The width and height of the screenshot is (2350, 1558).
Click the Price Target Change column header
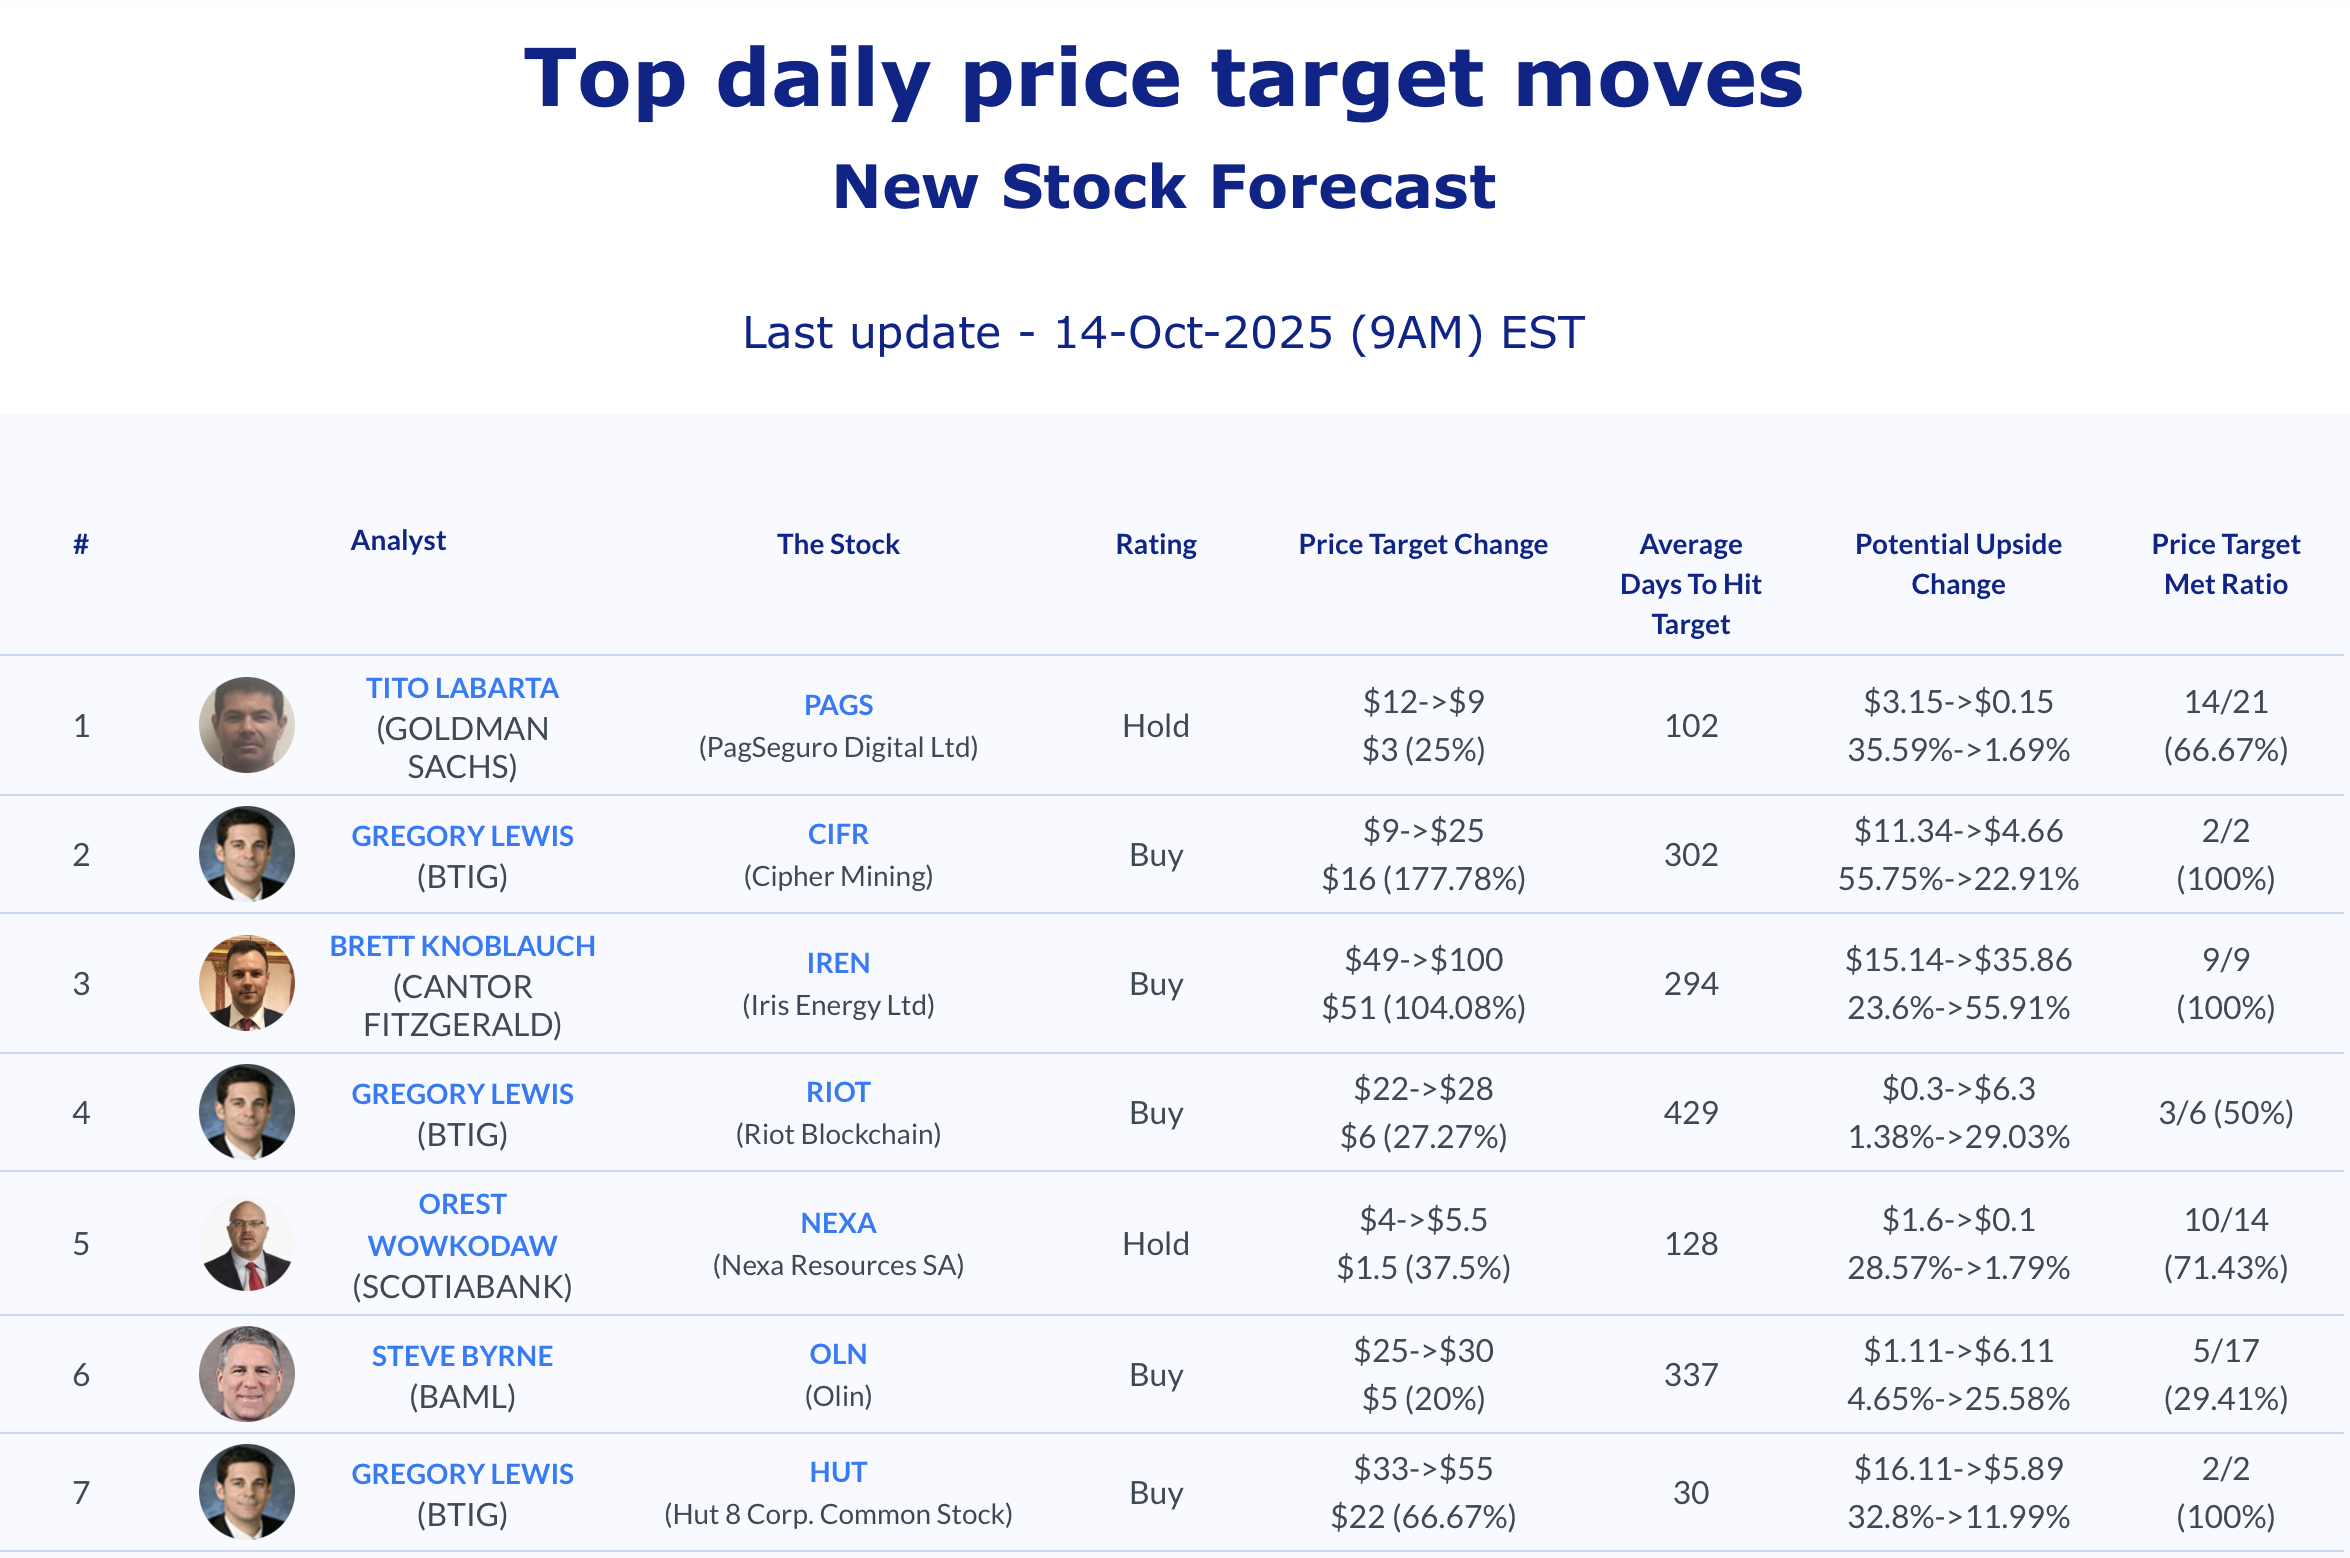(x=1423, y=544)
